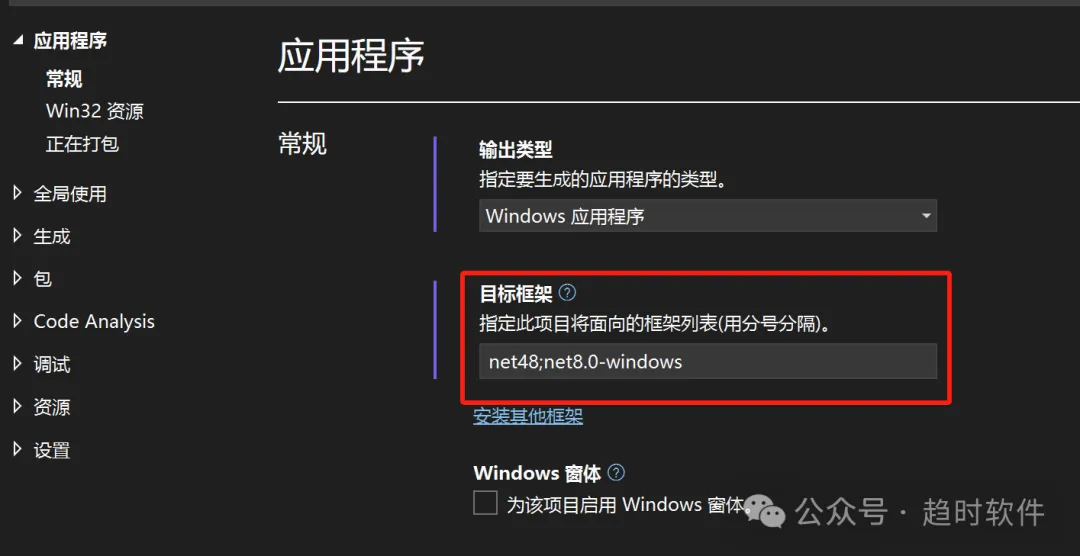Expand the 资源 section
The height and width of the screenshot is (556, 1080).
[x=18, y=407]
